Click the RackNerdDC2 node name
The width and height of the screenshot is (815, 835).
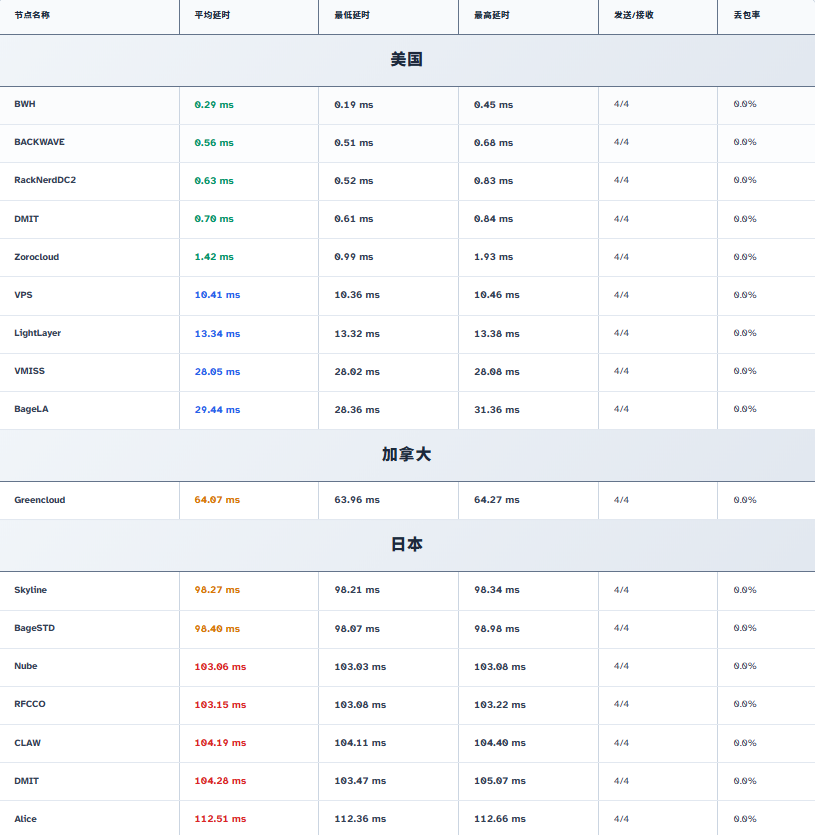[x=45, y=180]
